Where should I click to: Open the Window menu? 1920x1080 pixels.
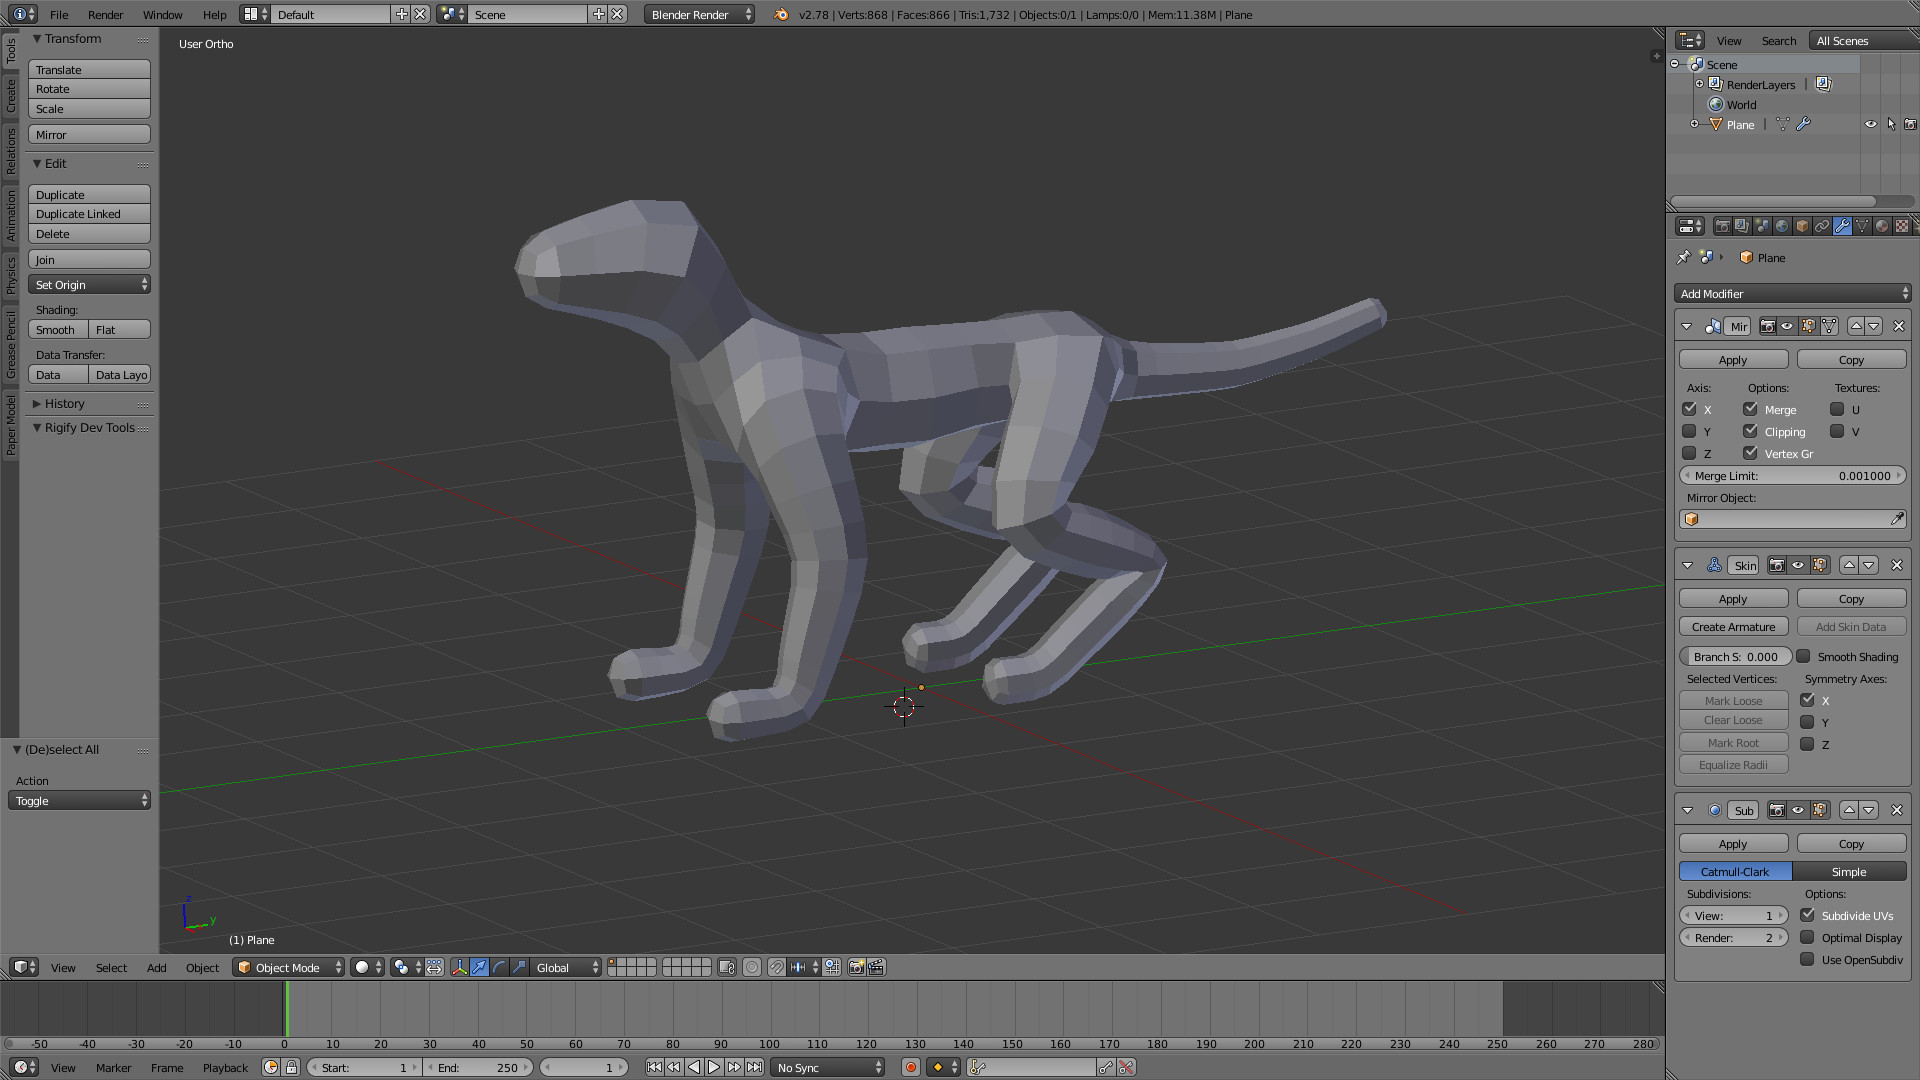coord(162,15)
